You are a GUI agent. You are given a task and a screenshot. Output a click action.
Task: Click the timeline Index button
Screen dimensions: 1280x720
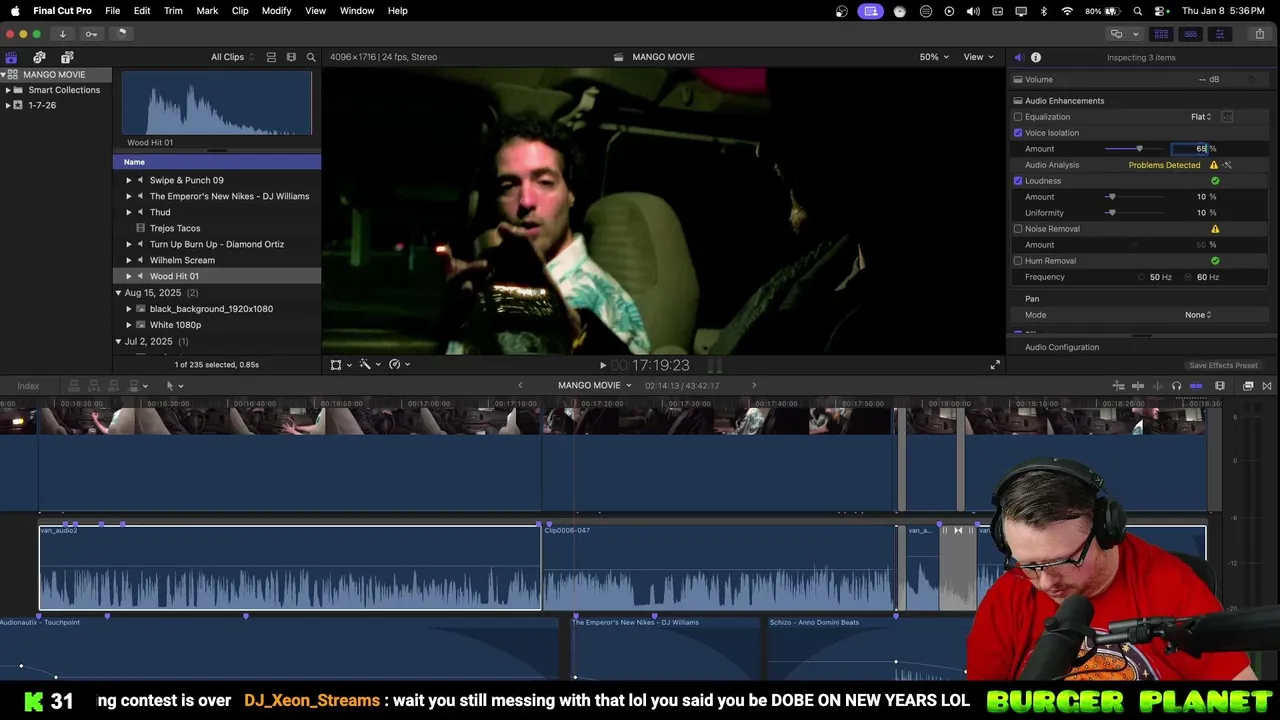point(28,386)
